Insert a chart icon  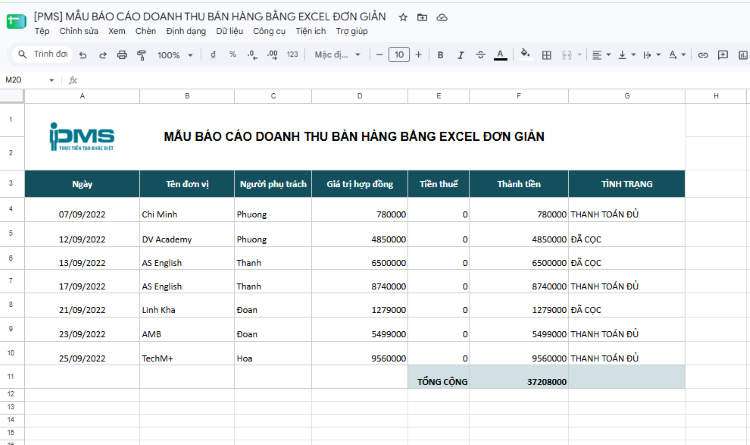pyautogui.click(x=743, y=55)
